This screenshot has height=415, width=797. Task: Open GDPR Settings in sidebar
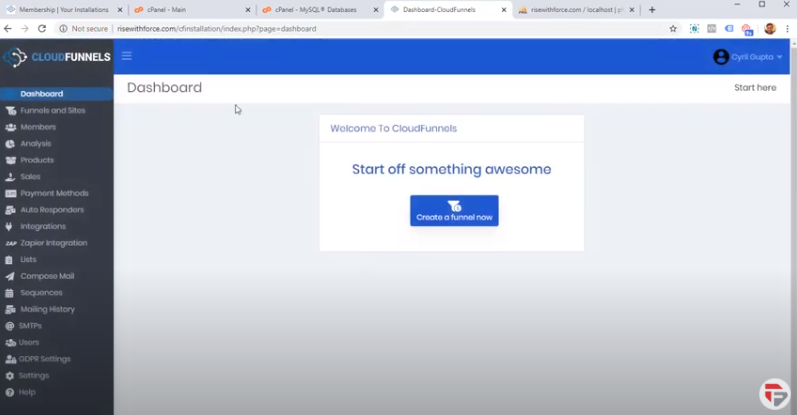[45, 359]
